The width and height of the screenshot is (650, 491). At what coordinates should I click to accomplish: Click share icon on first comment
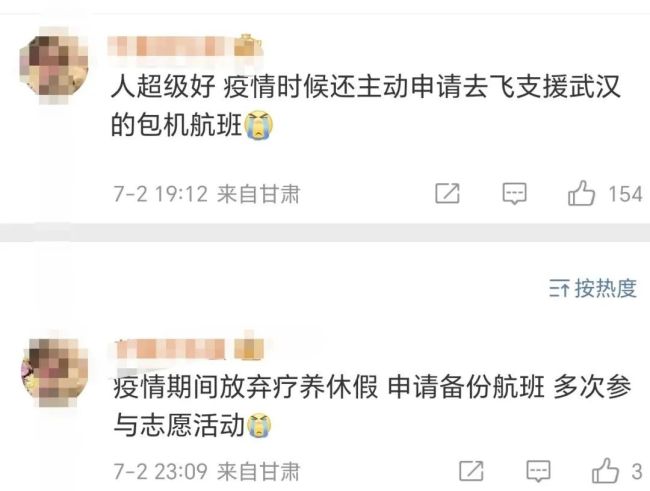click(447, 193)
